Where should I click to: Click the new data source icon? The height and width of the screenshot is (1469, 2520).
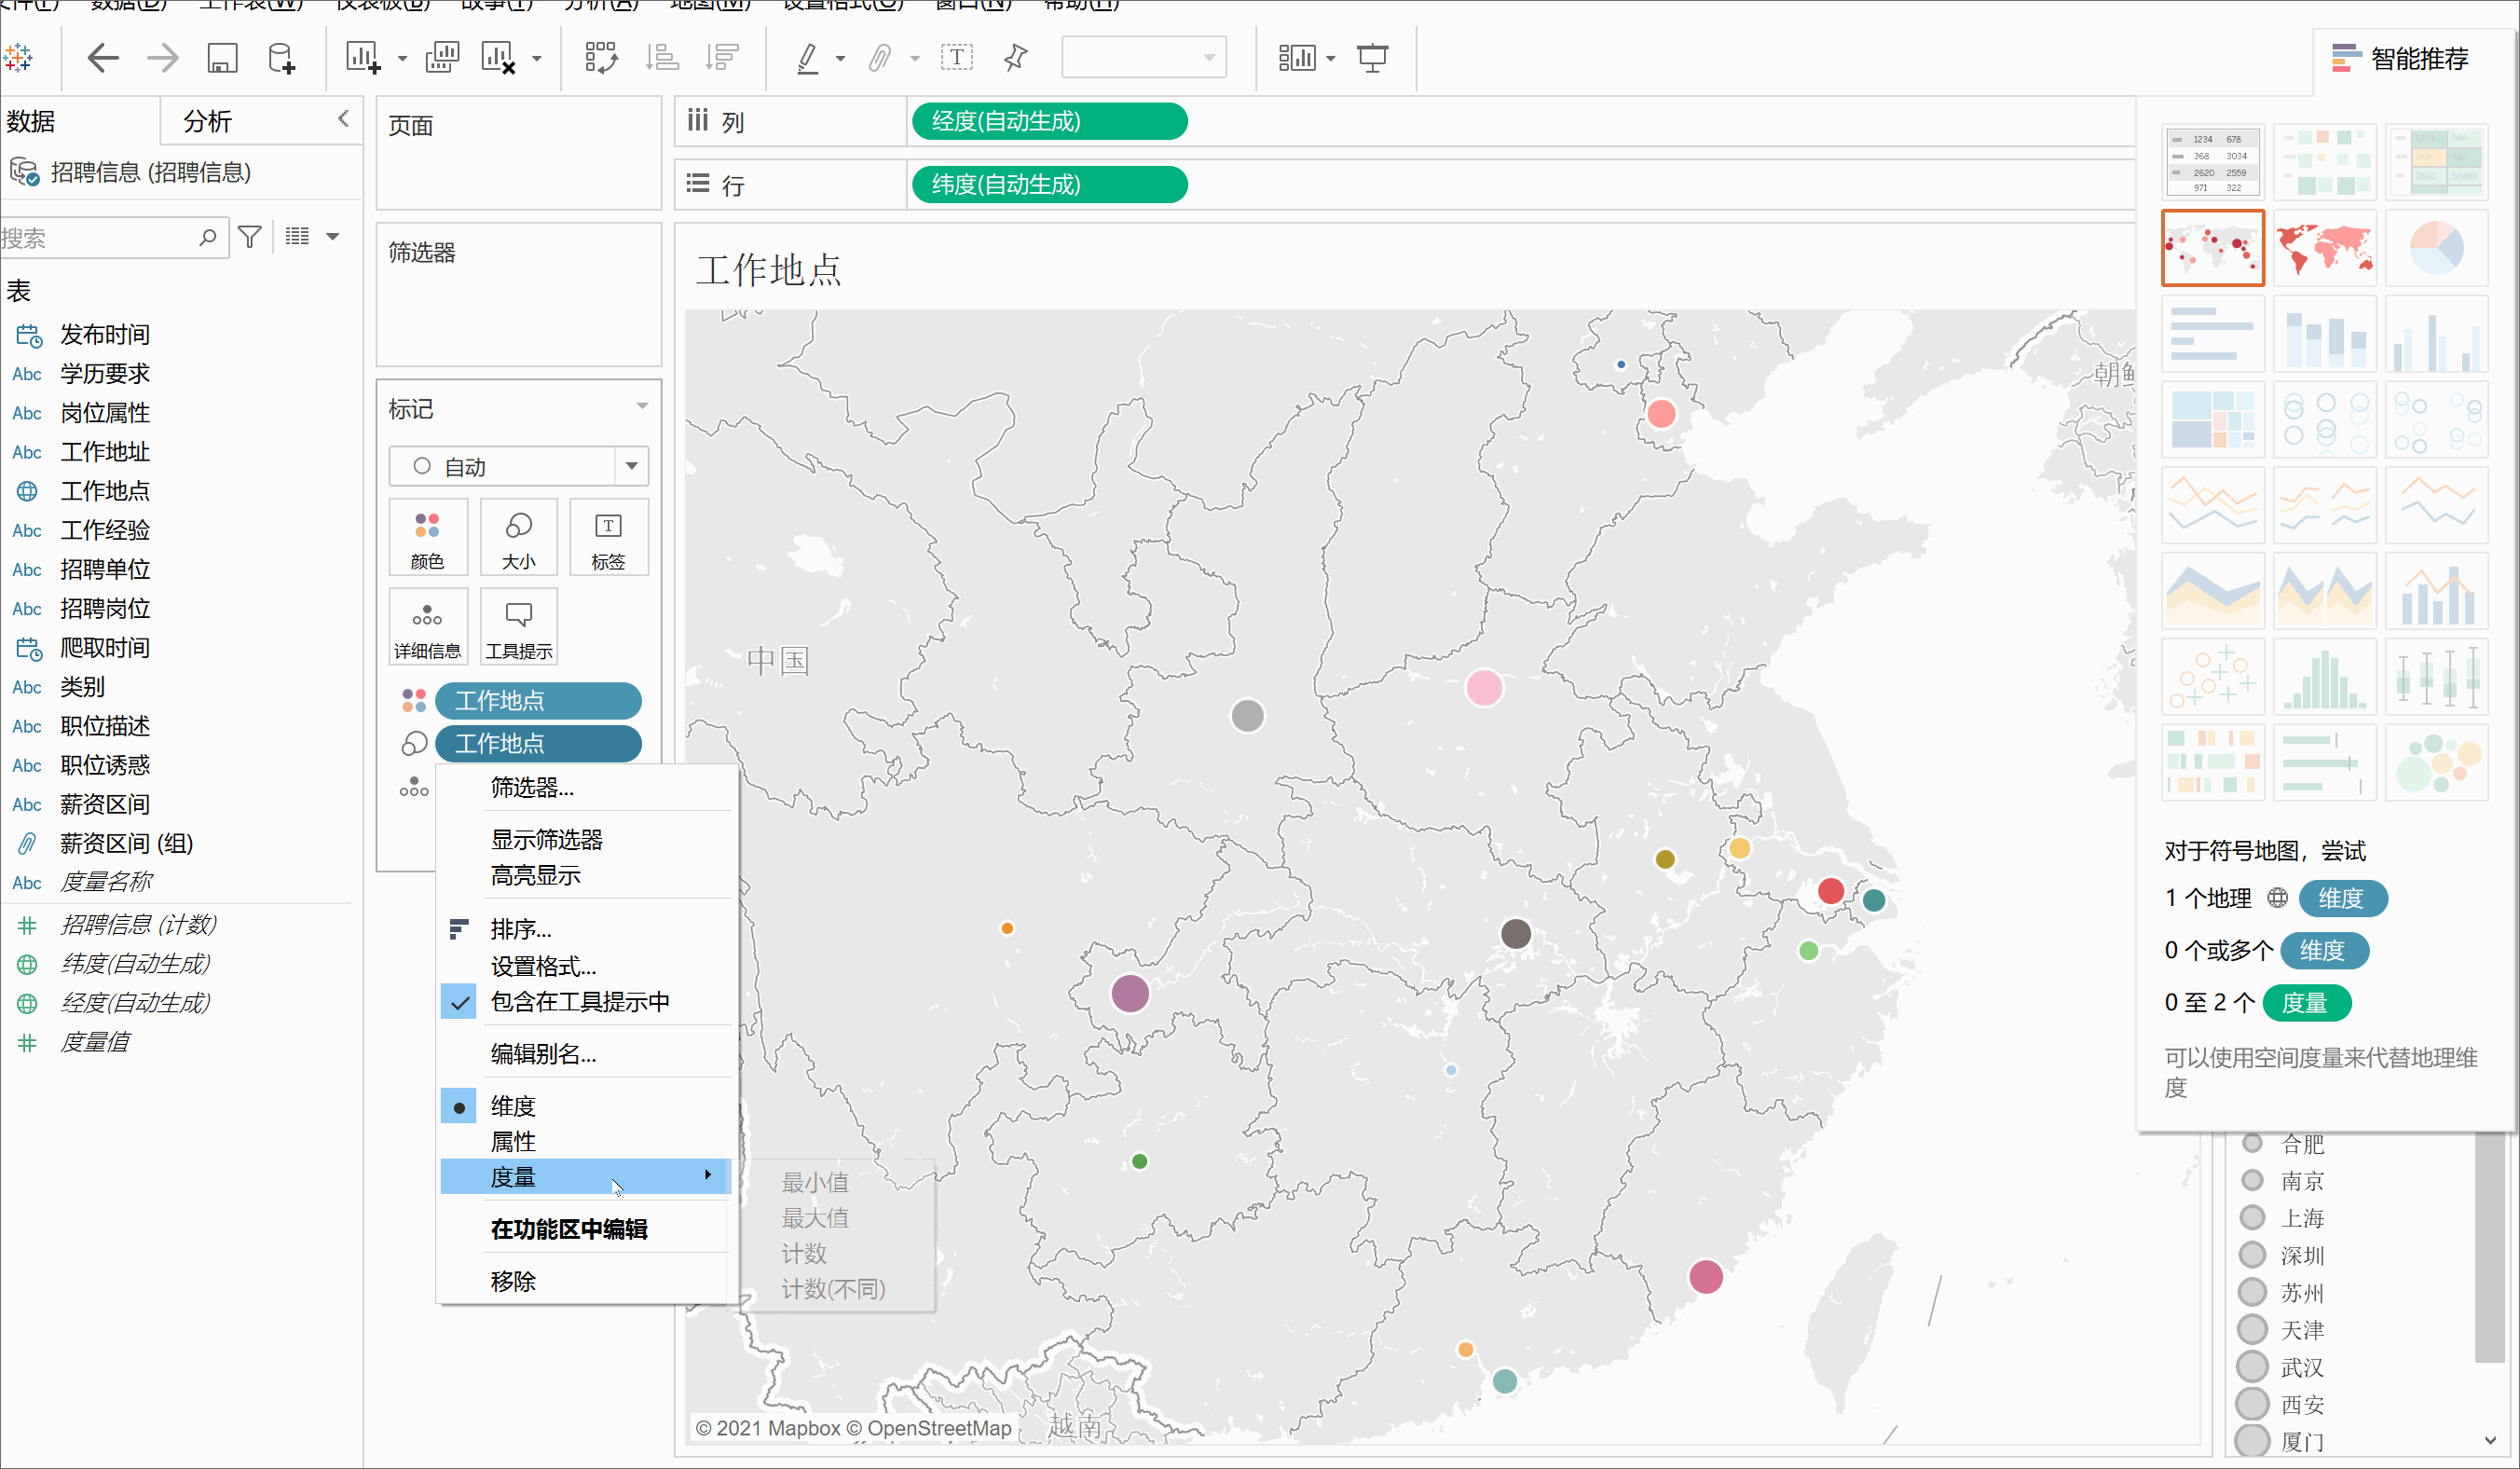[x=281, y=58]
